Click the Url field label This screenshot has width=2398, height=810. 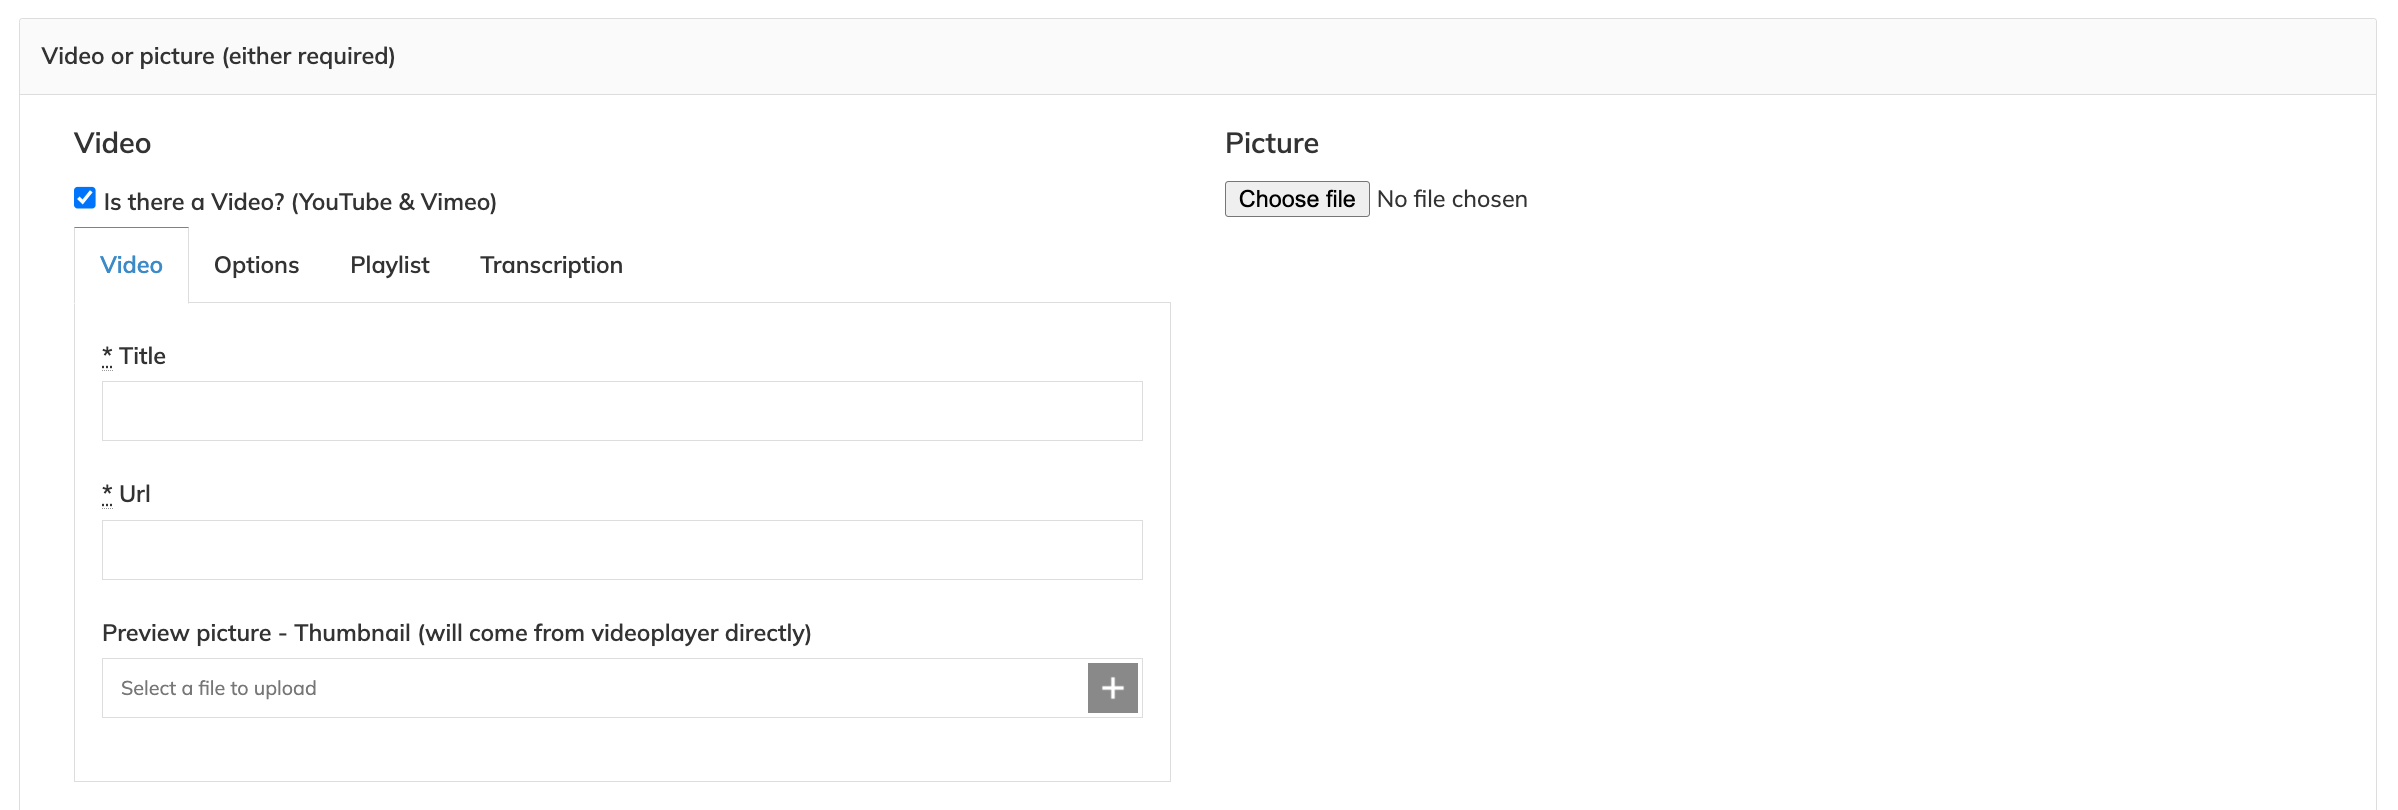pos(135,494)
